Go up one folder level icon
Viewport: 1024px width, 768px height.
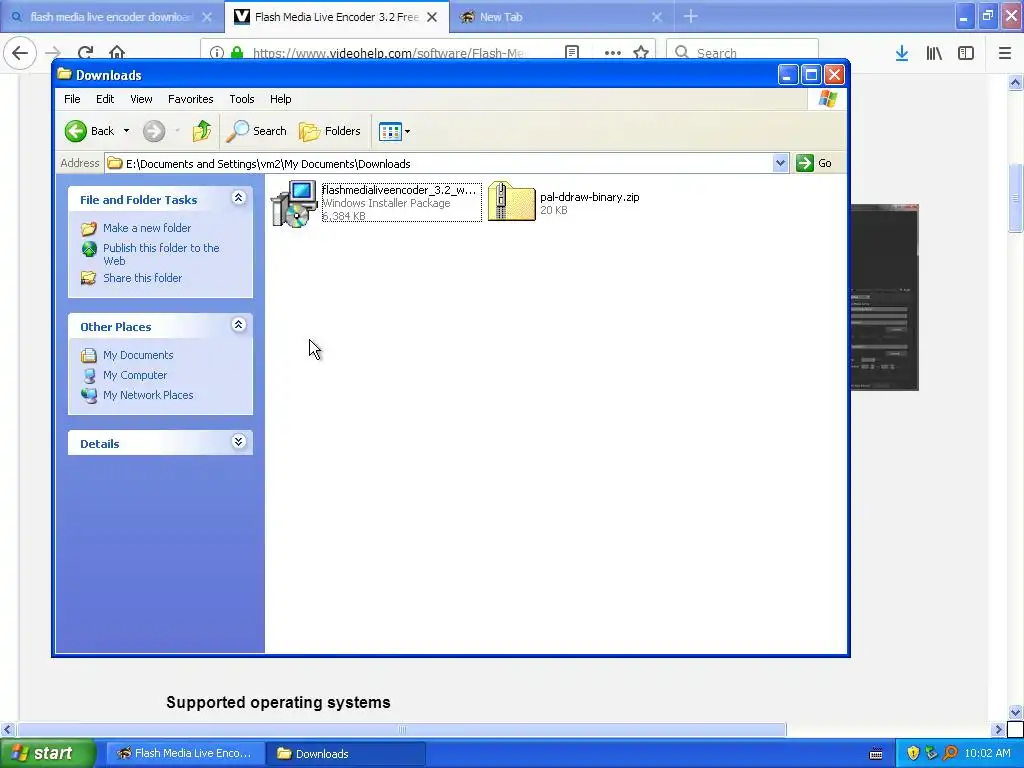pos(202,131)
